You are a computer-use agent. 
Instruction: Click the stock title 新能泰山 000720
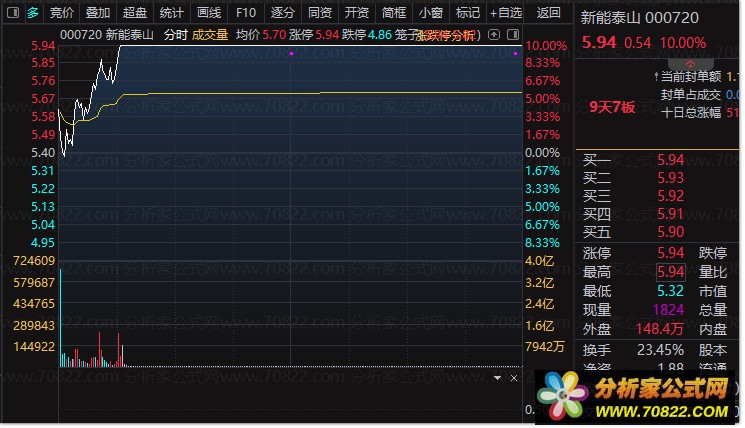click(640, 18)
